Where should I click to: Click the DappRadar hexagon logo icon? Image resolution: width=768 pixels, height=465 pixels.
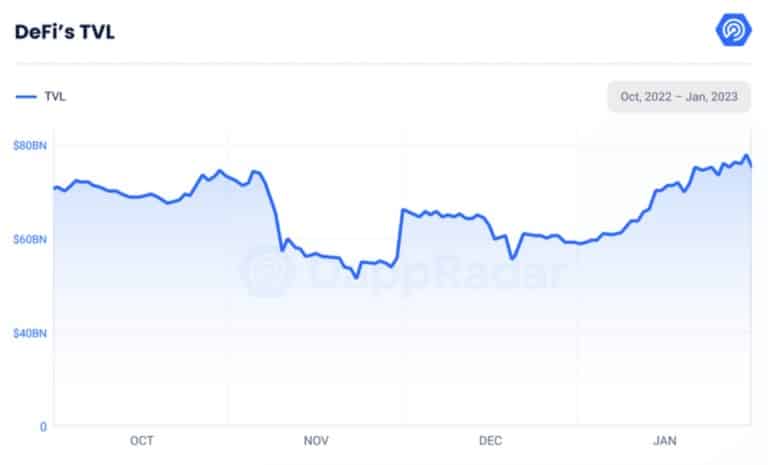(733, 30)
